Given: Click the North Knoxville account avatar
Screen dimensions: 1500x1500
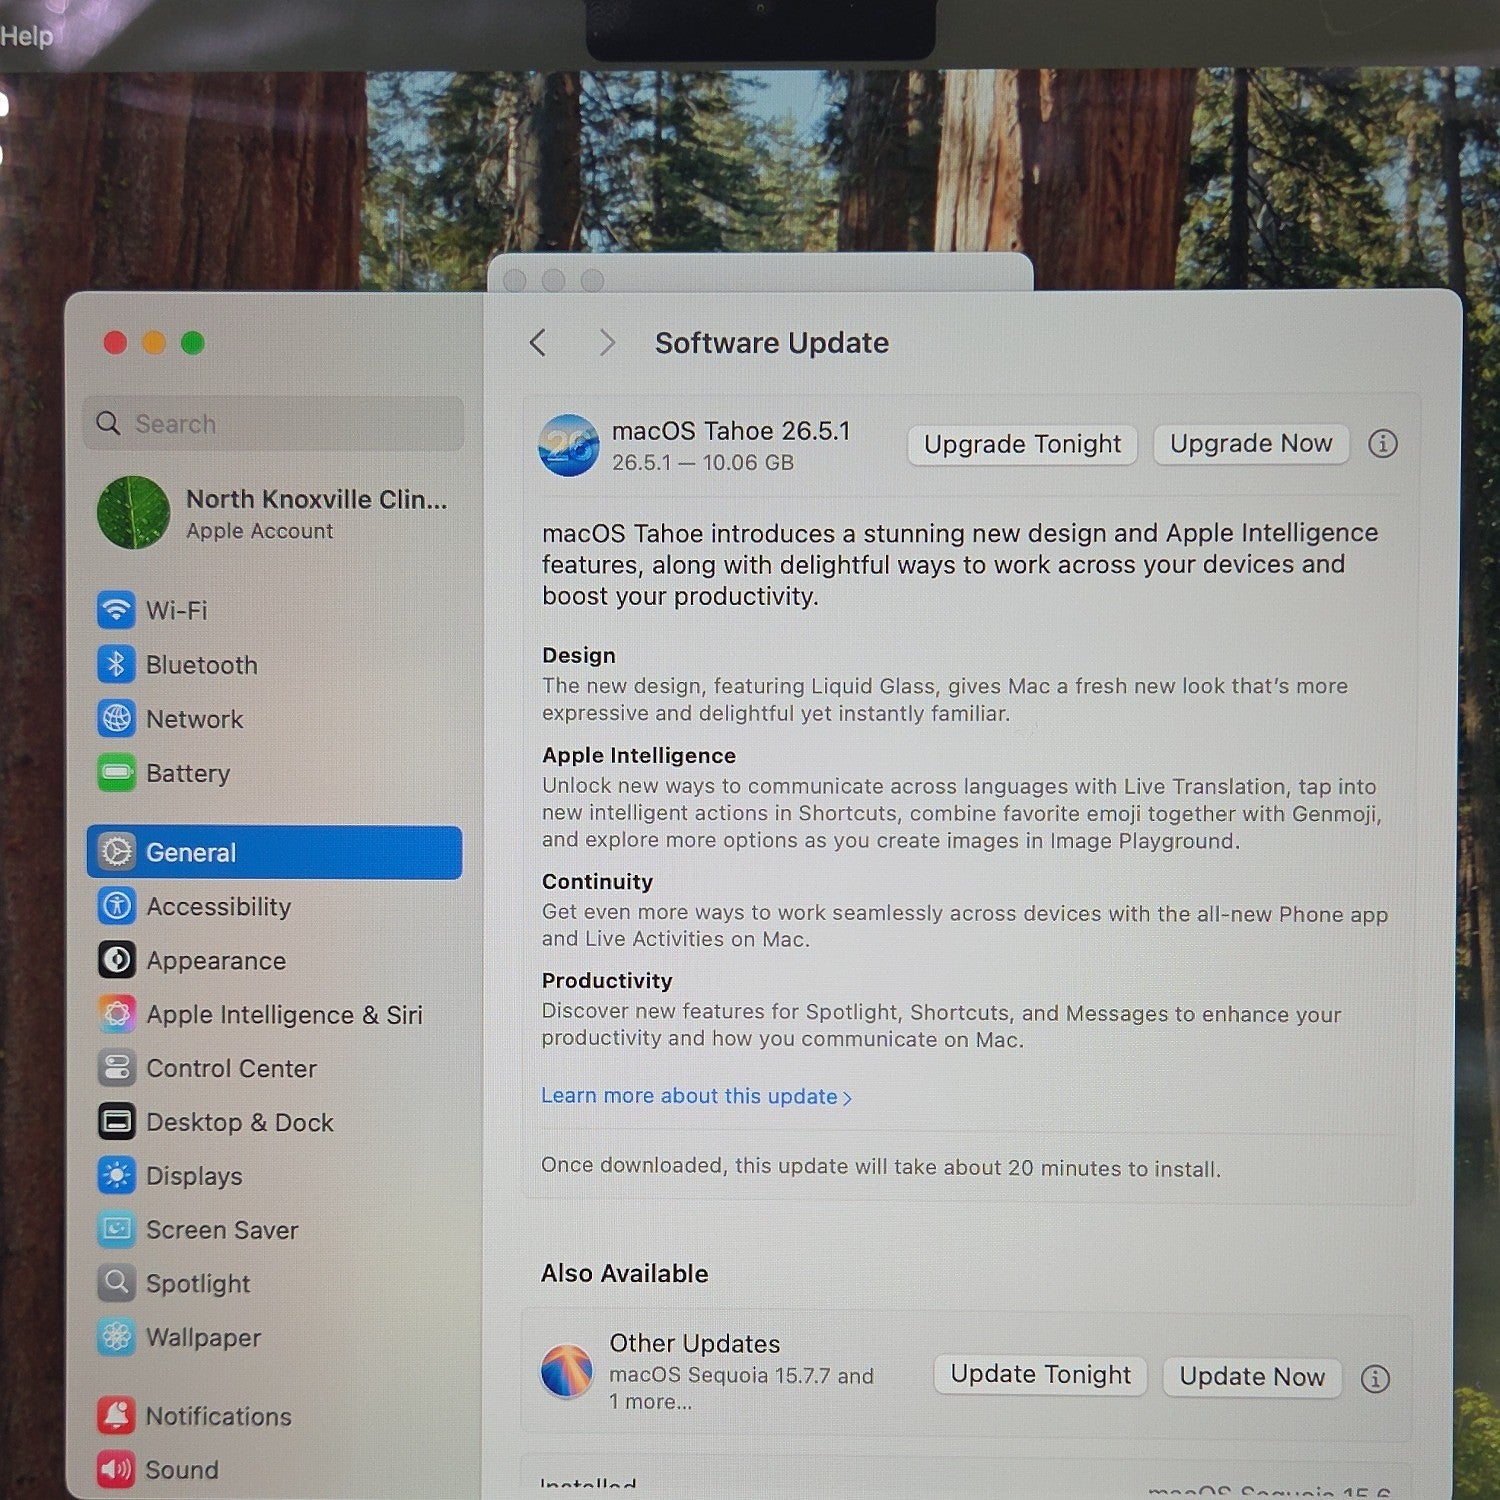Looking at the screenshot, I should [x=133, y=512].
